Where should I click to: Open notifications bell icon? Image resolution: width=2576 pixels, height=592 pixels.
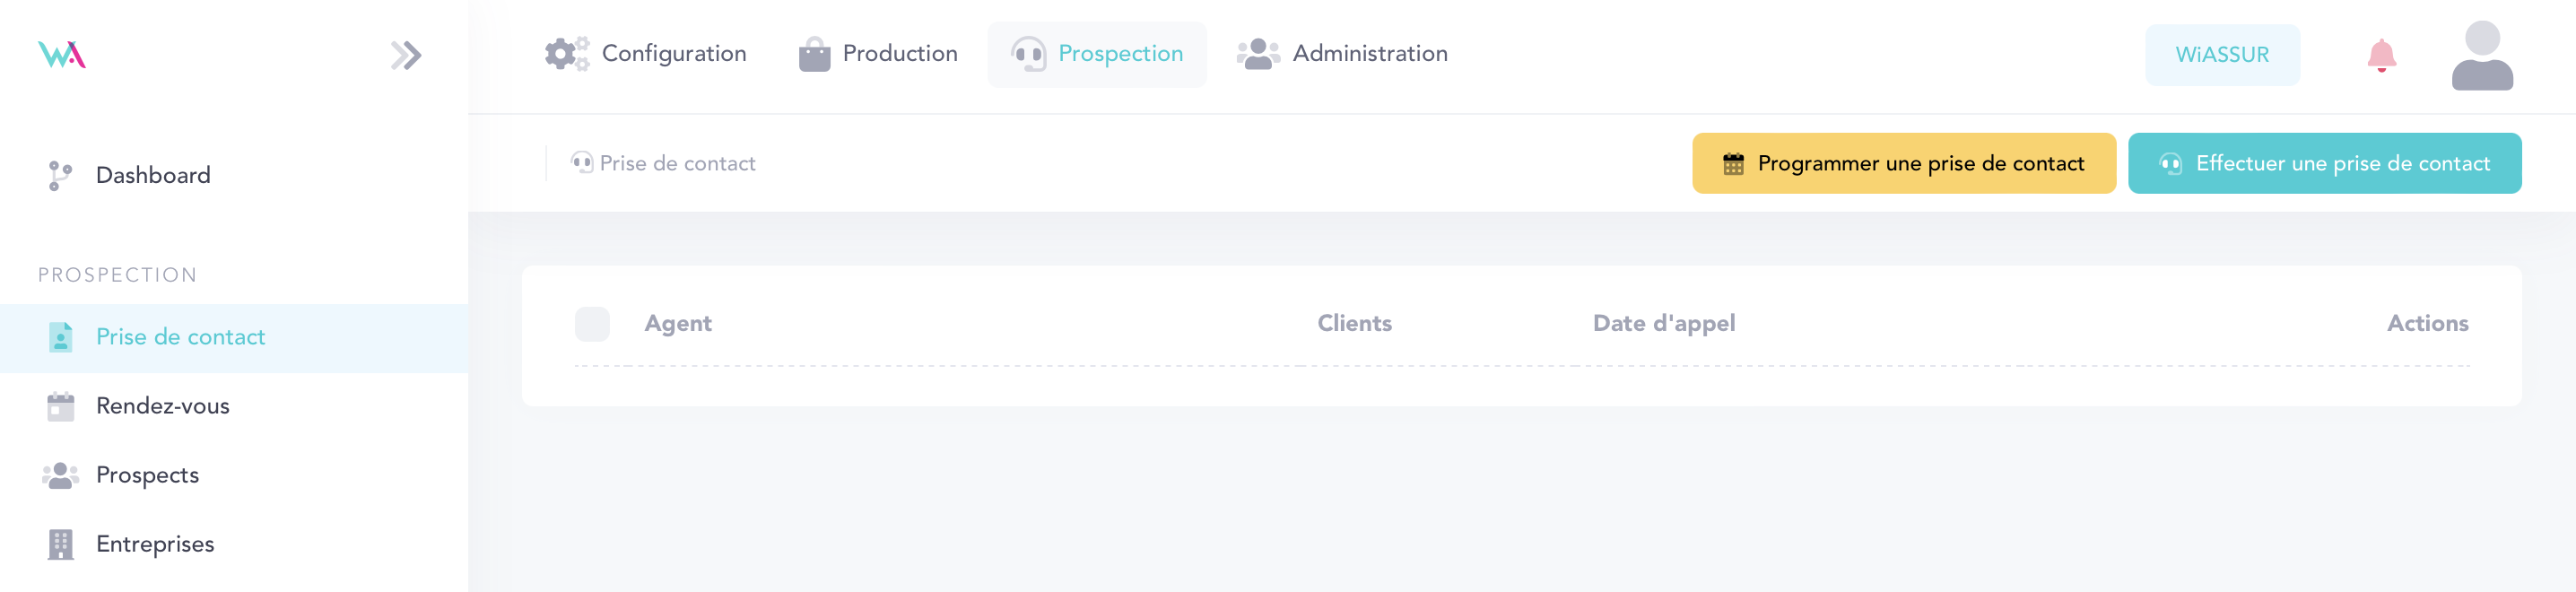point(2381,55)
